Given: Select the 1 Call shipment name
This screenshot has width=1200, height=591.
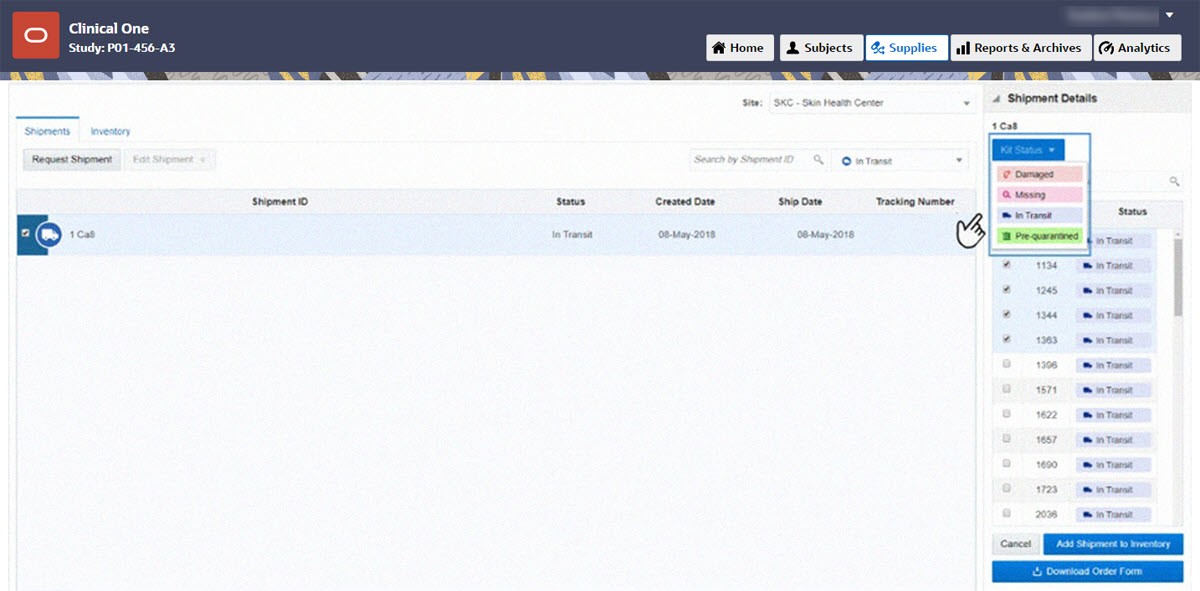Looking at the screenshot, I should pyautogui.click(x=81, y=235).
